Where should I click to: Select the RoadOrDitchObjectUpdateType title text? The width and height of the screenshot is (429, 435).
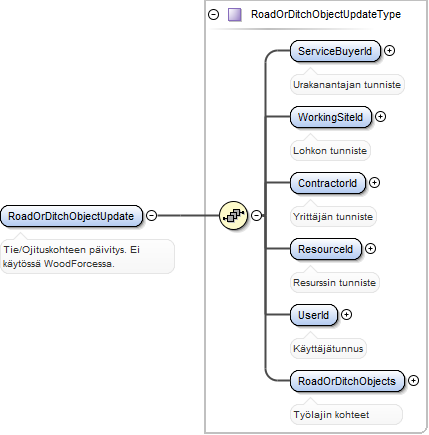[x=326, y=14]
